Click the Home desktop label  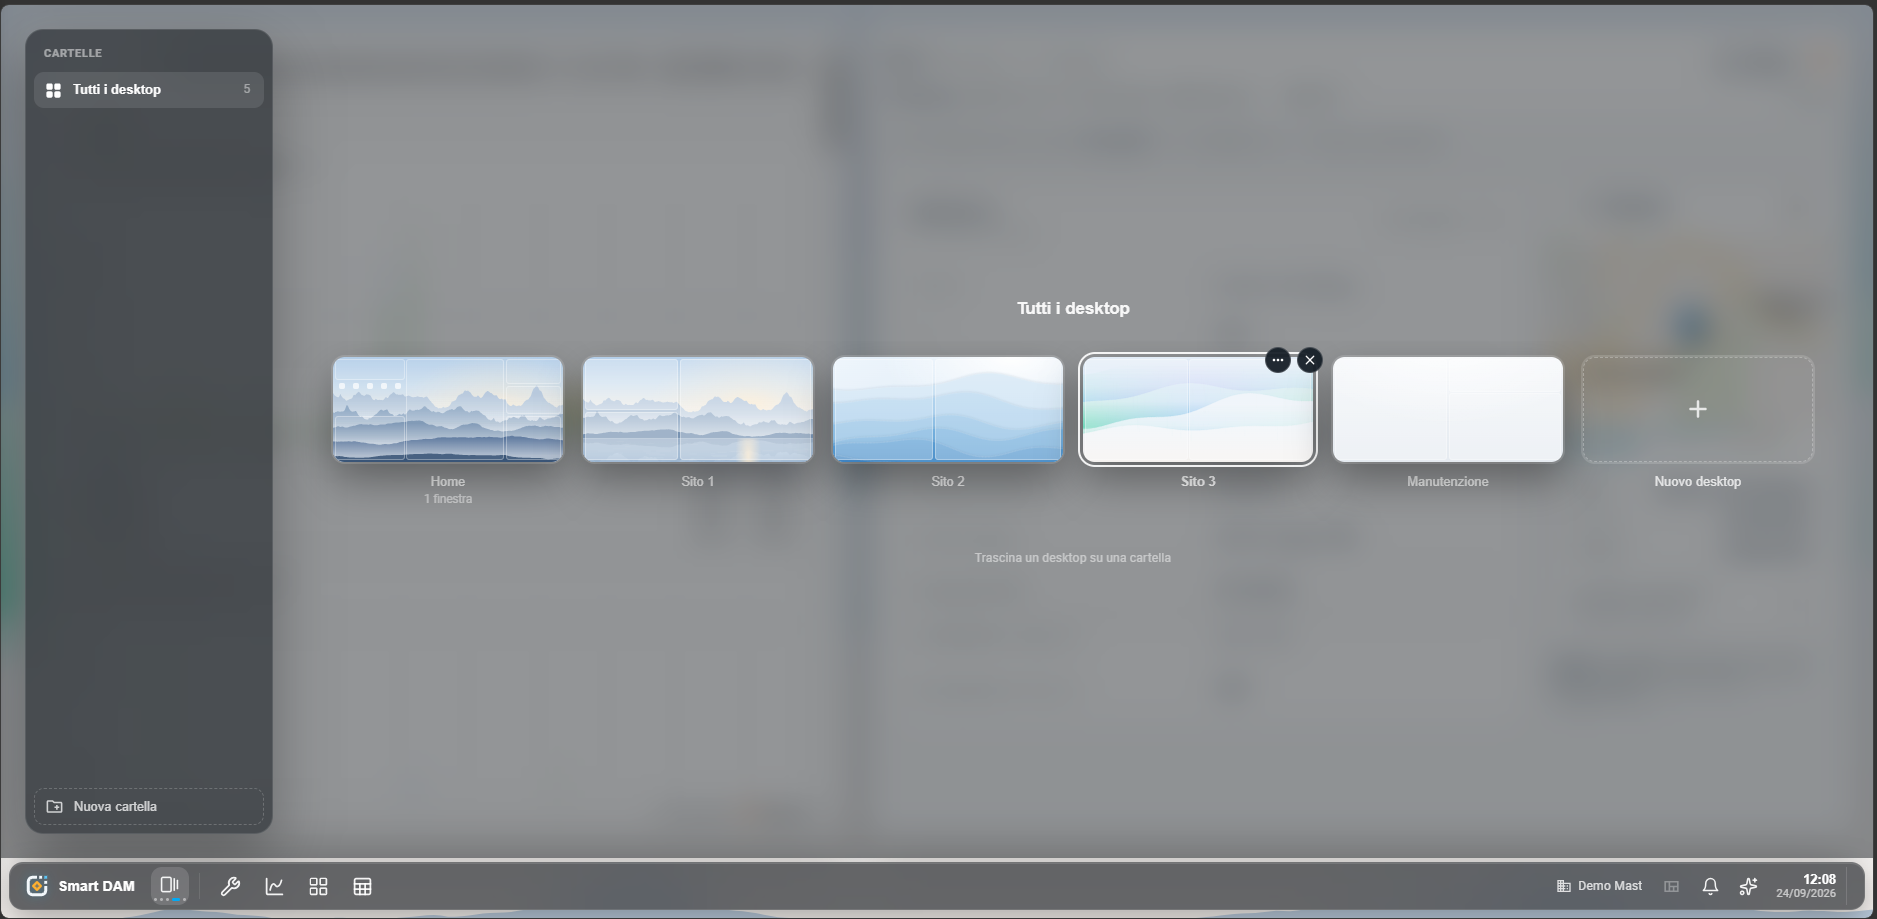pos(448,481)
